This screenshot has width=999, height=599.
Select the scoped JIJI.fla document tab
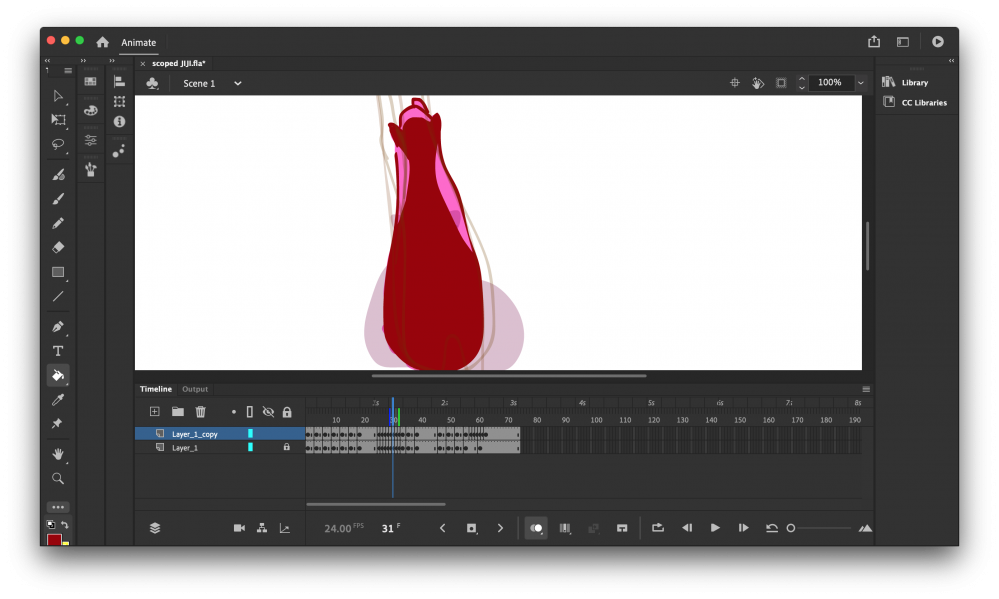pos(178,63)
